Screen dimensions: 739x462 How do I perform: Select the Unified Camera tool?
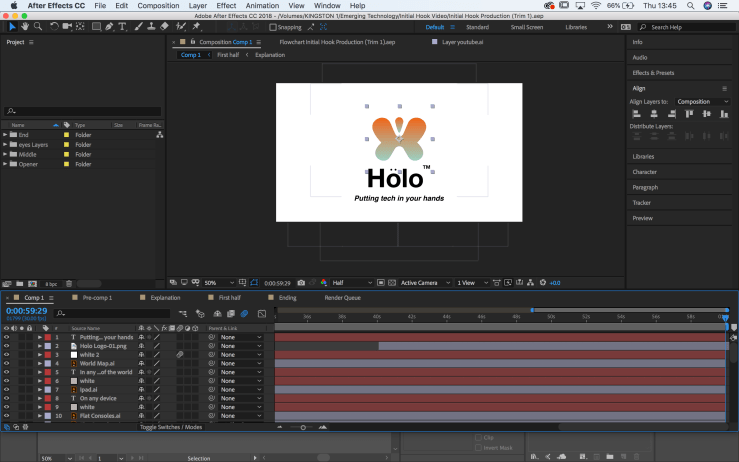pyautogui.click(x=67, y=26)
